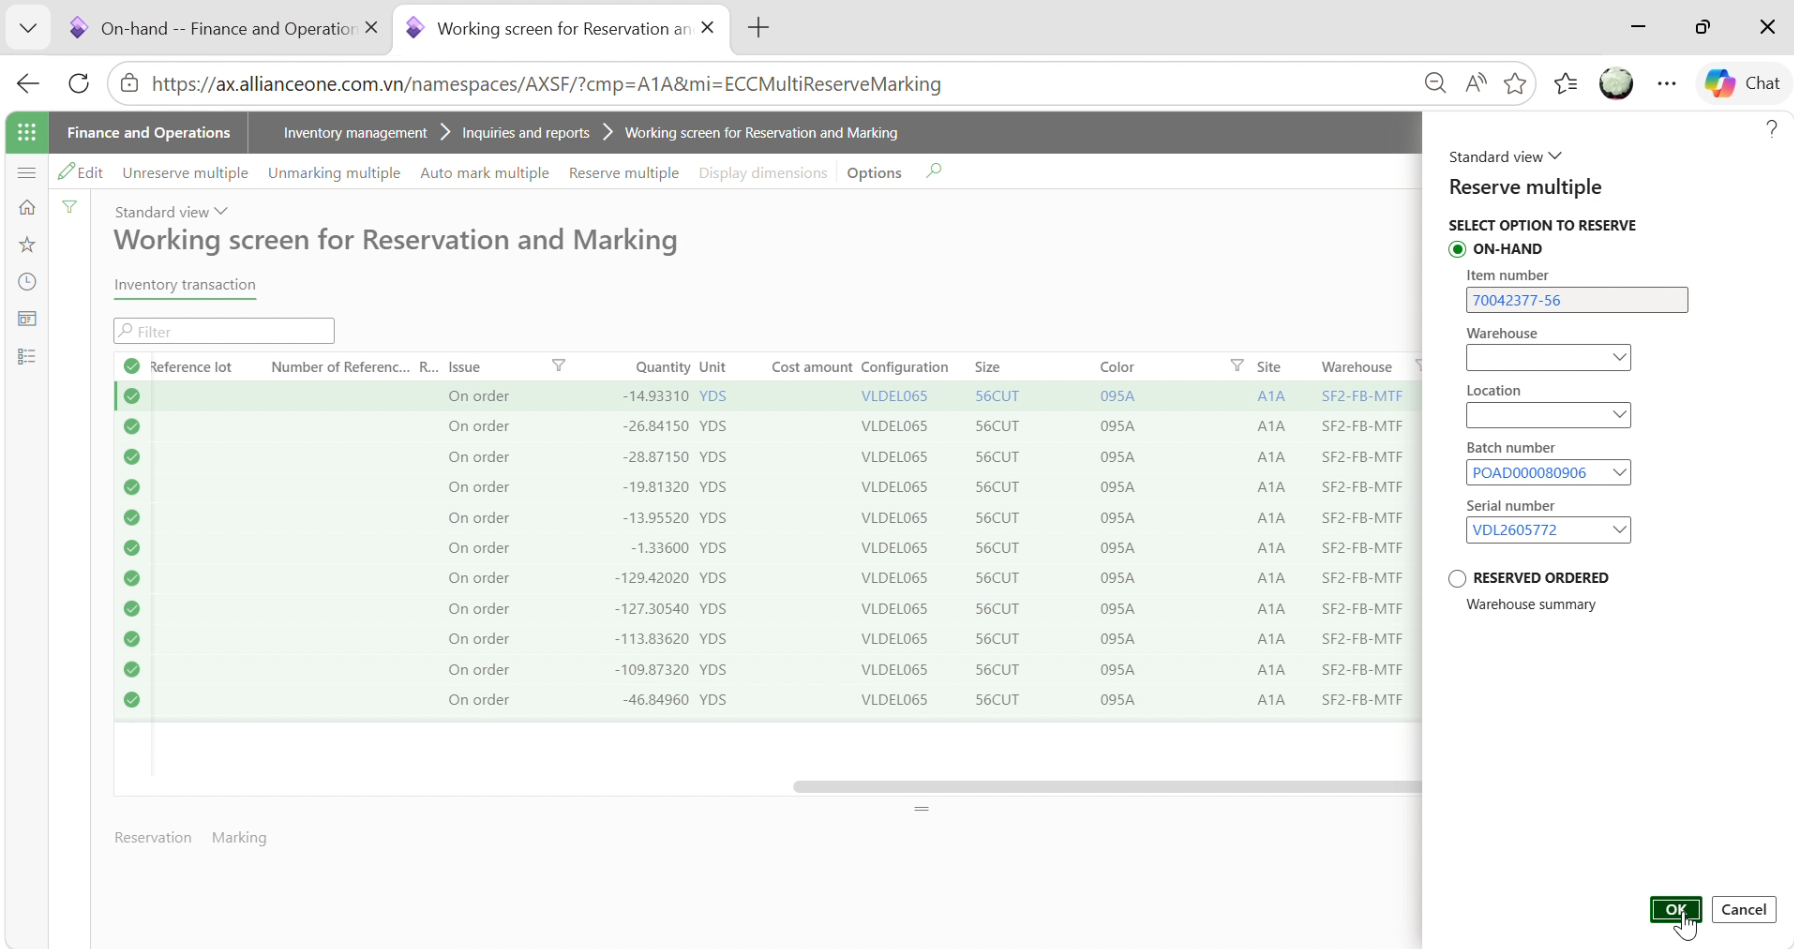Expand the Serial number dropdown
This screenshot has width=1794, height=949.
point(1619,530)
